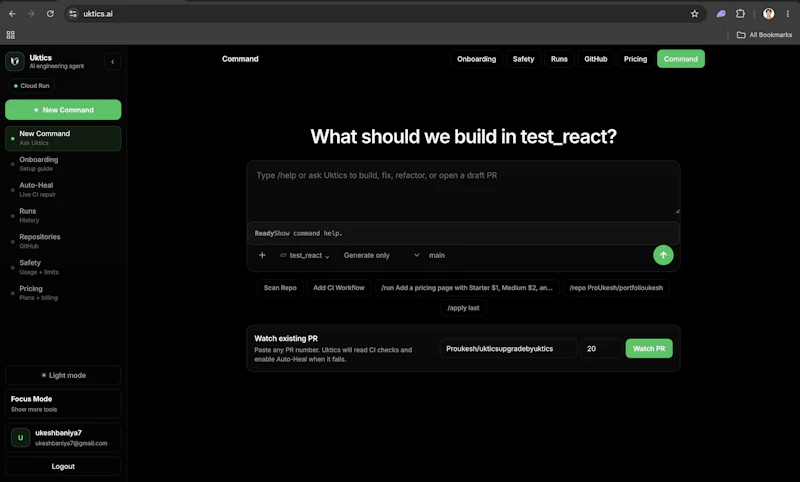800x482 pixels.
Task: Click the /repo ProUkesh/portfolioukesh chip
Action: coord(616,288)
